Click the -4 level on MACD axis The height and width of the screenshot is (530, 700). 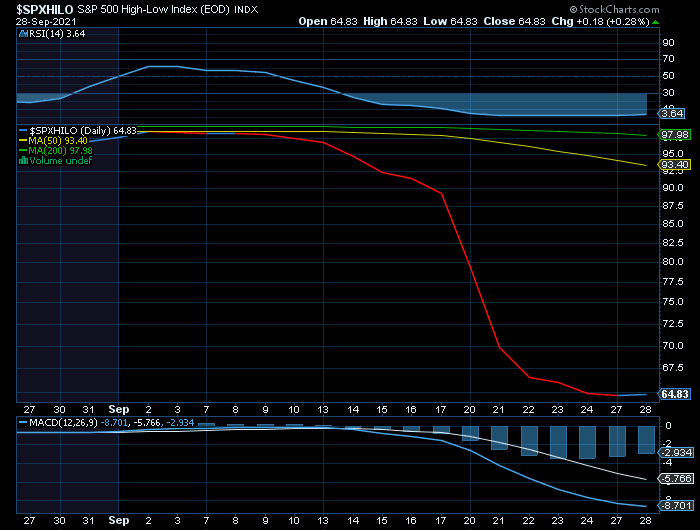click(x=667, y=463)
